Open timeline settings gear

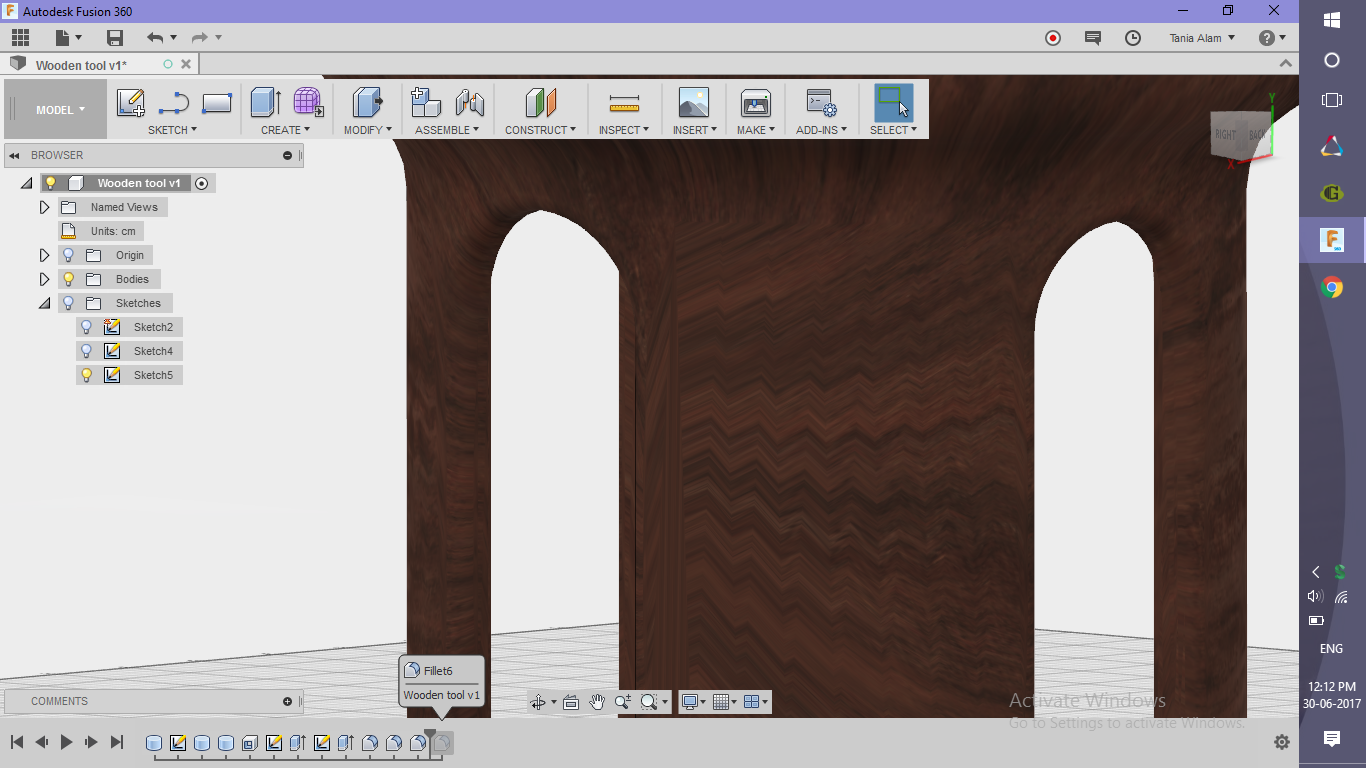(x=1282, y=742)
